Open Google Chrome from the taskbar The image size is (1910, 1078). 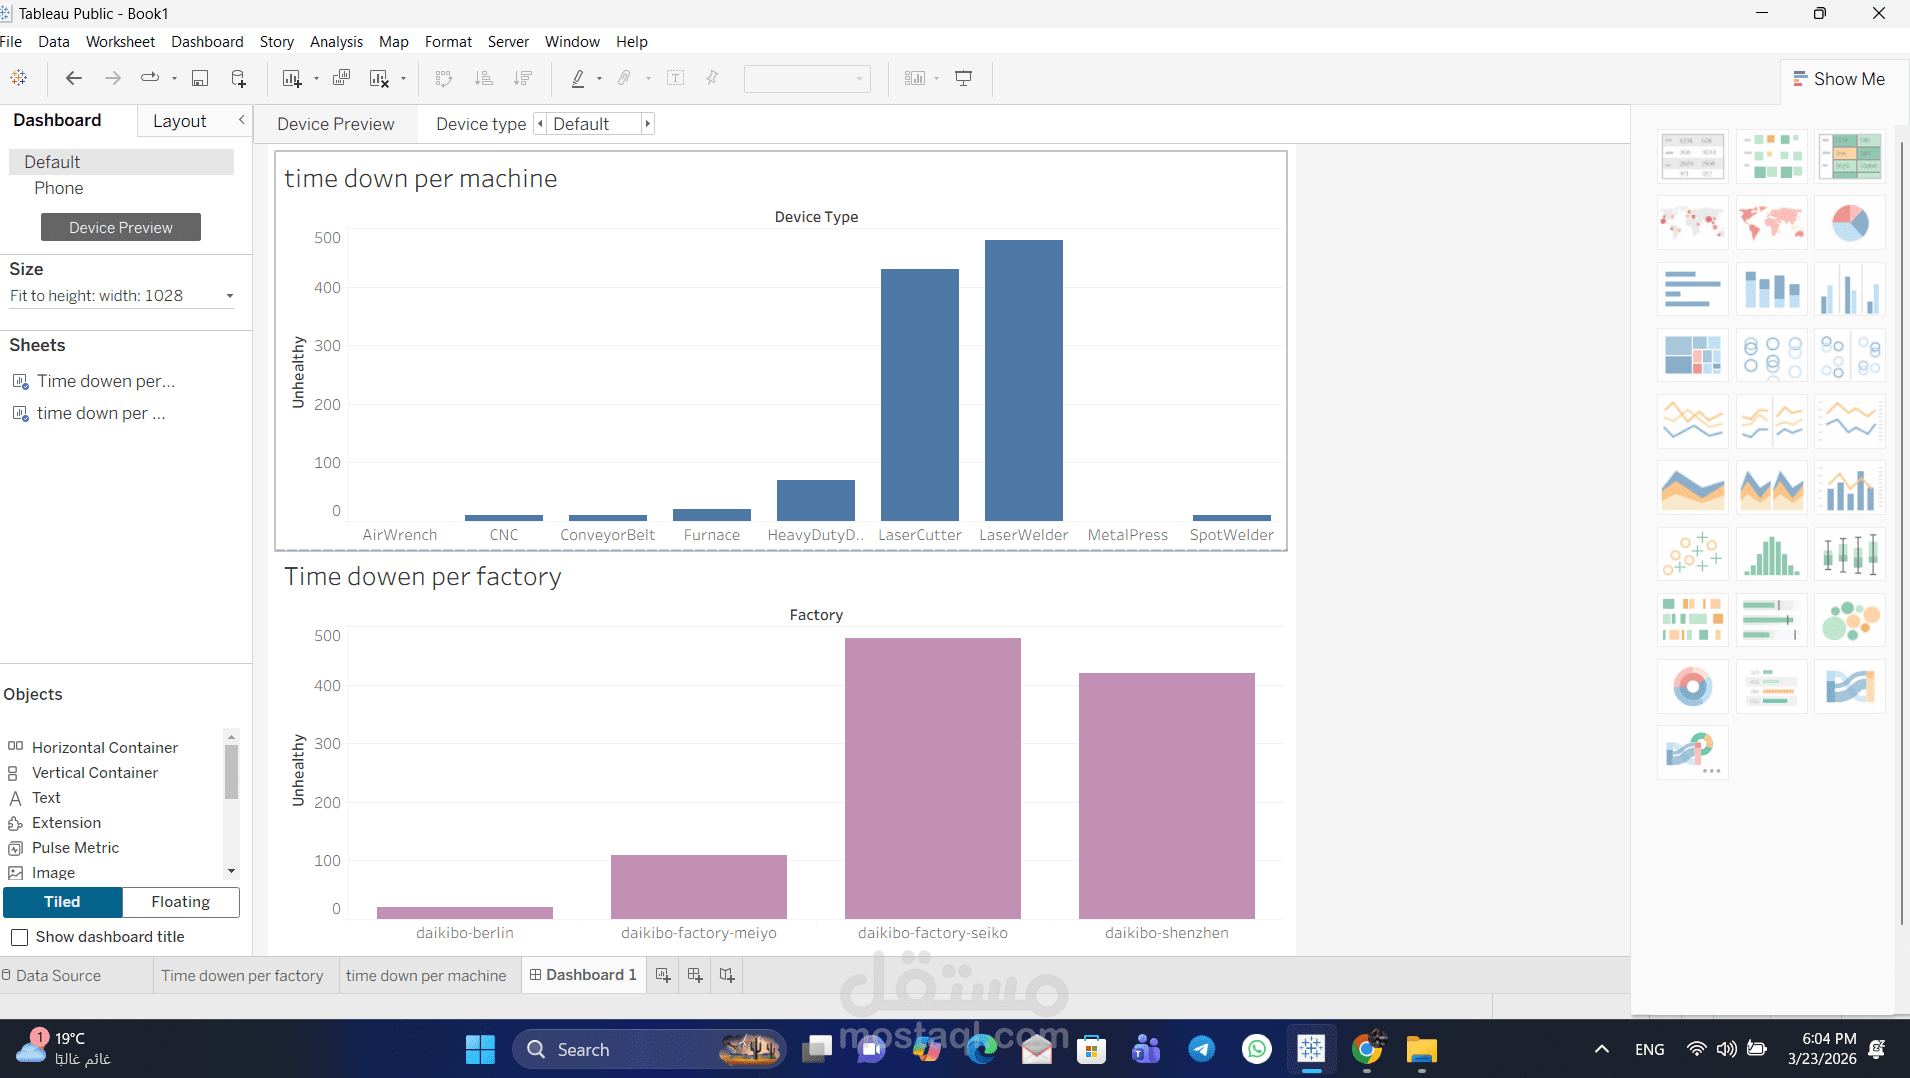[x=1367, y=1049]
